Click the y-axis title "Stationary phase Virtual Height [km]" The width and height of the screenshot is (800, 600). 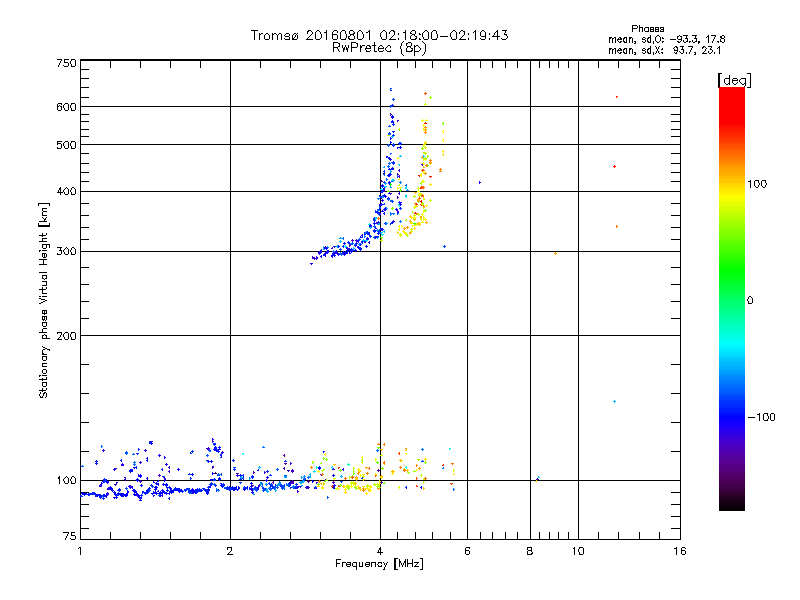[43, 300]
